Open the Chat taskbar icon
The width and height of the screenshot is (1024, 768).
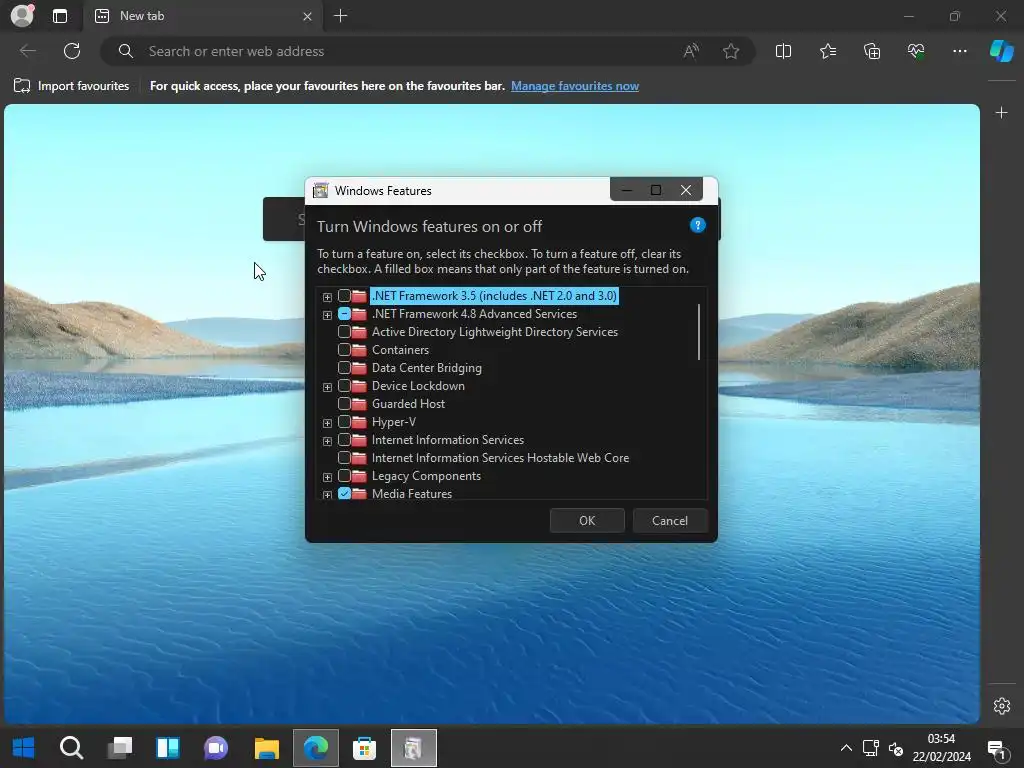pyautogui.click(x=216, y=748)
